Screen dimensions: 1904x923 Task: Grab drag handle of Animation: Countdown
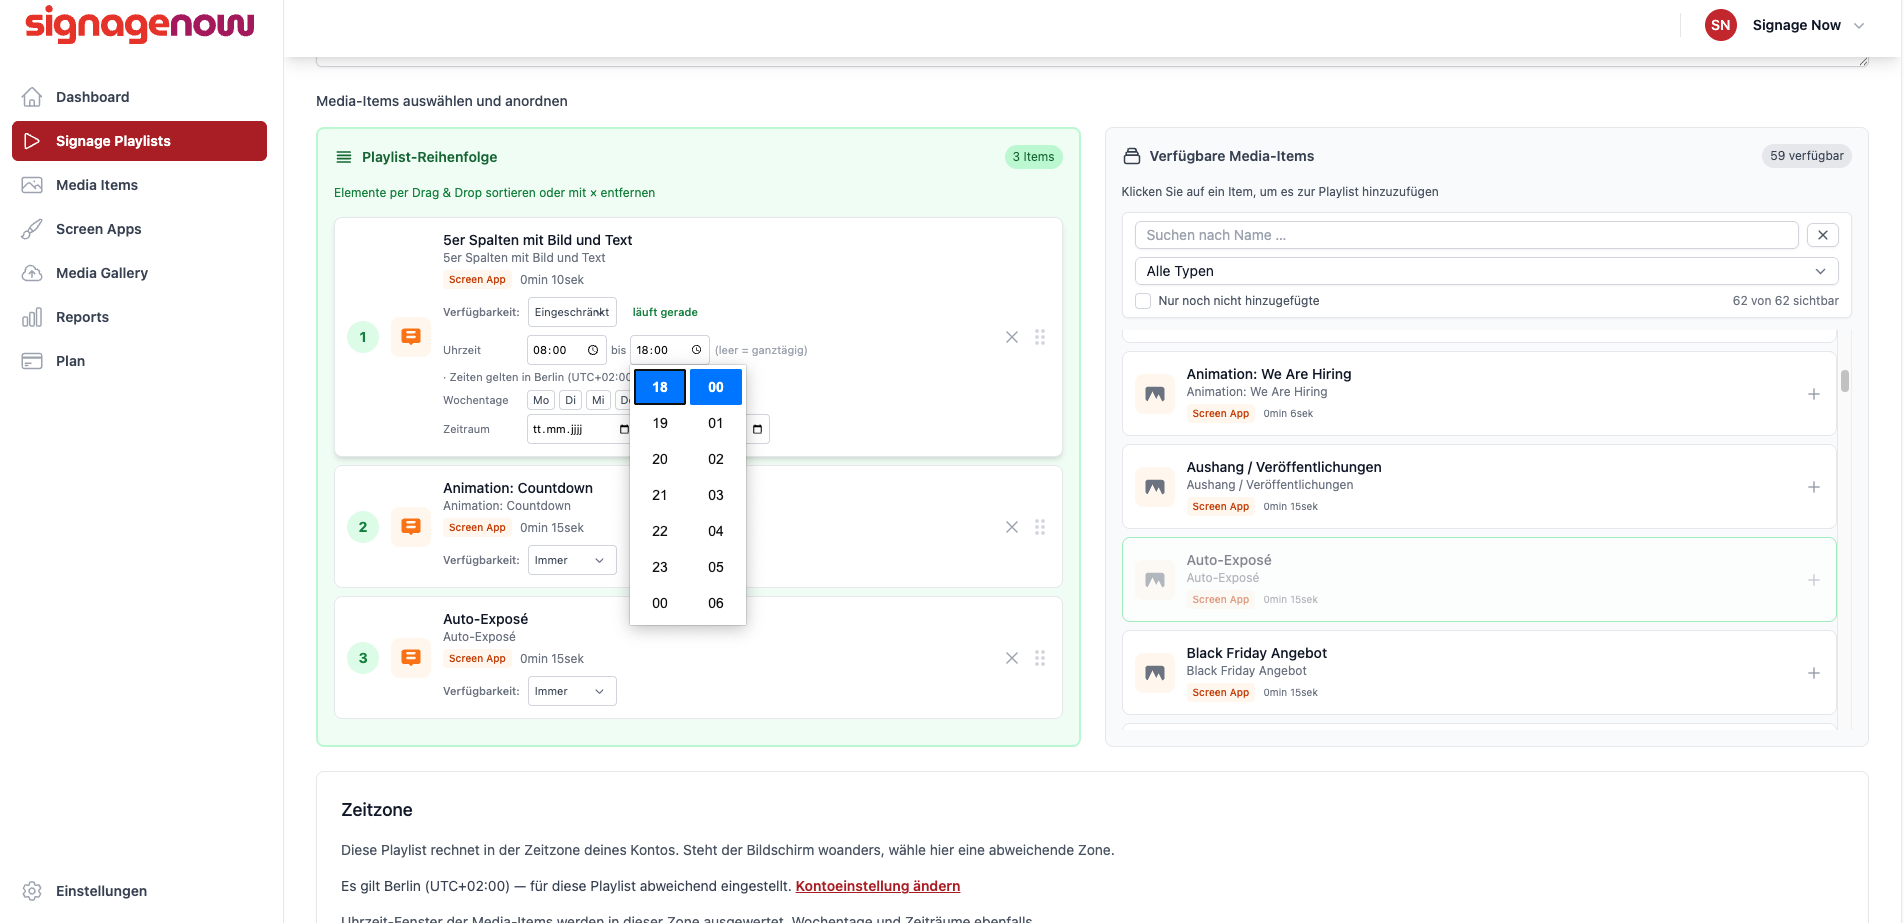coord(1040,527)
